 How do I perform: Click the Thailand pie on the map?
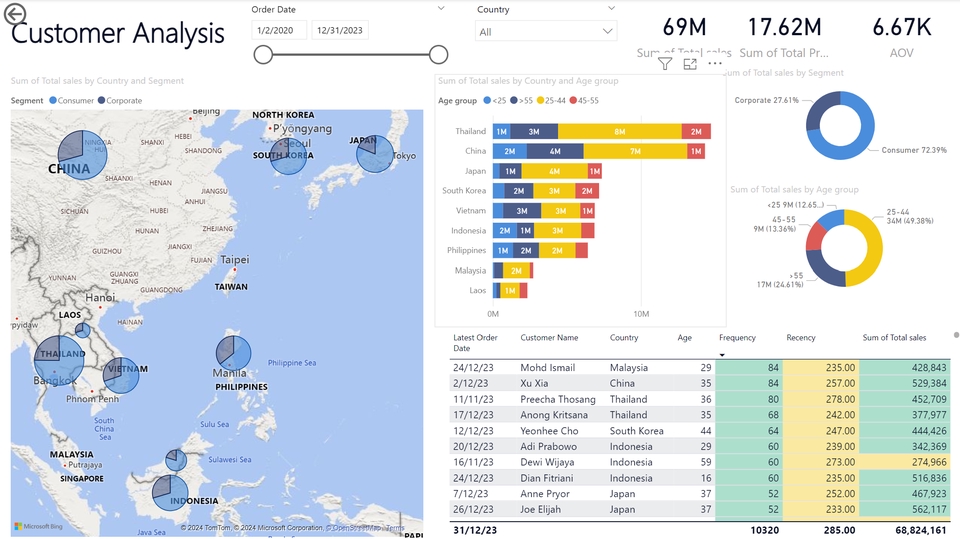pyautogui.click(x=59, y=361)
